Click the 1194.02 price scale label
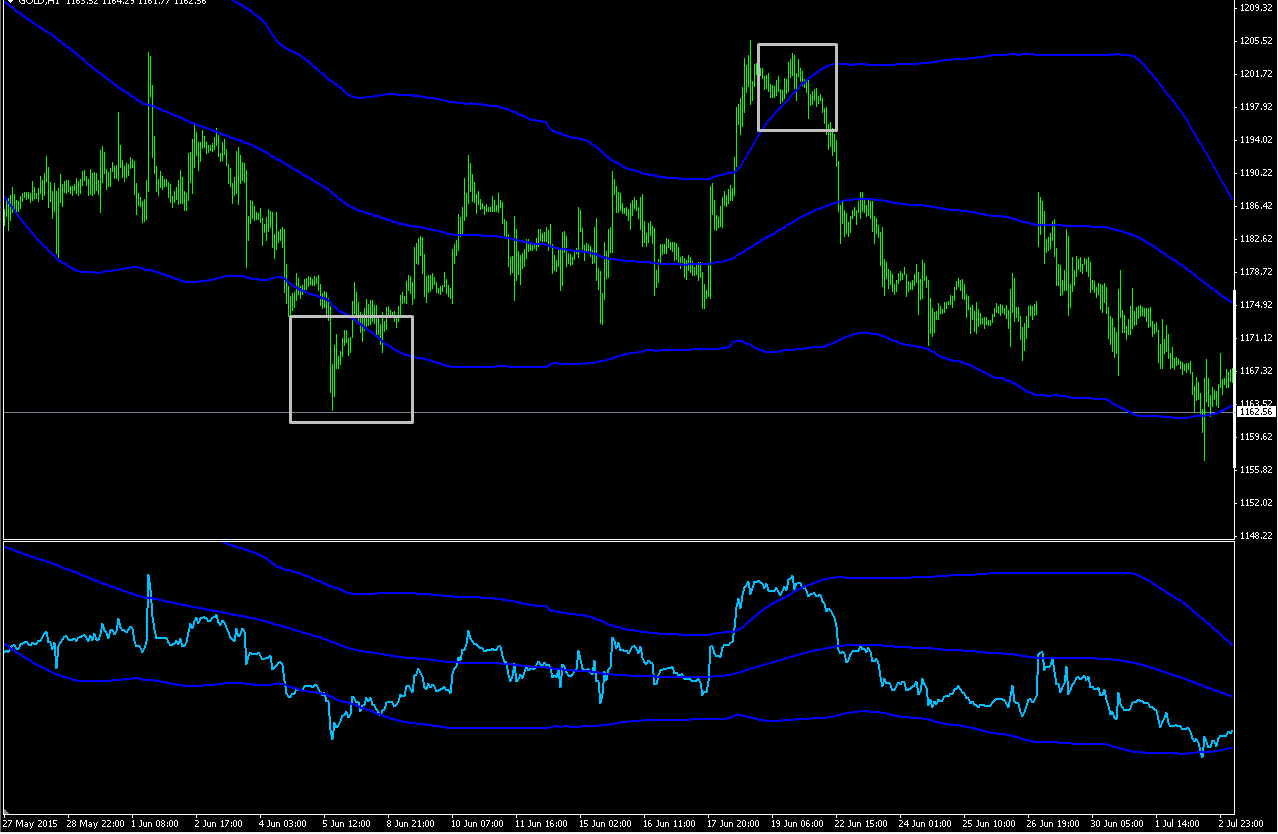This screenshot has width=1278, height=834. pos(1255,140)
